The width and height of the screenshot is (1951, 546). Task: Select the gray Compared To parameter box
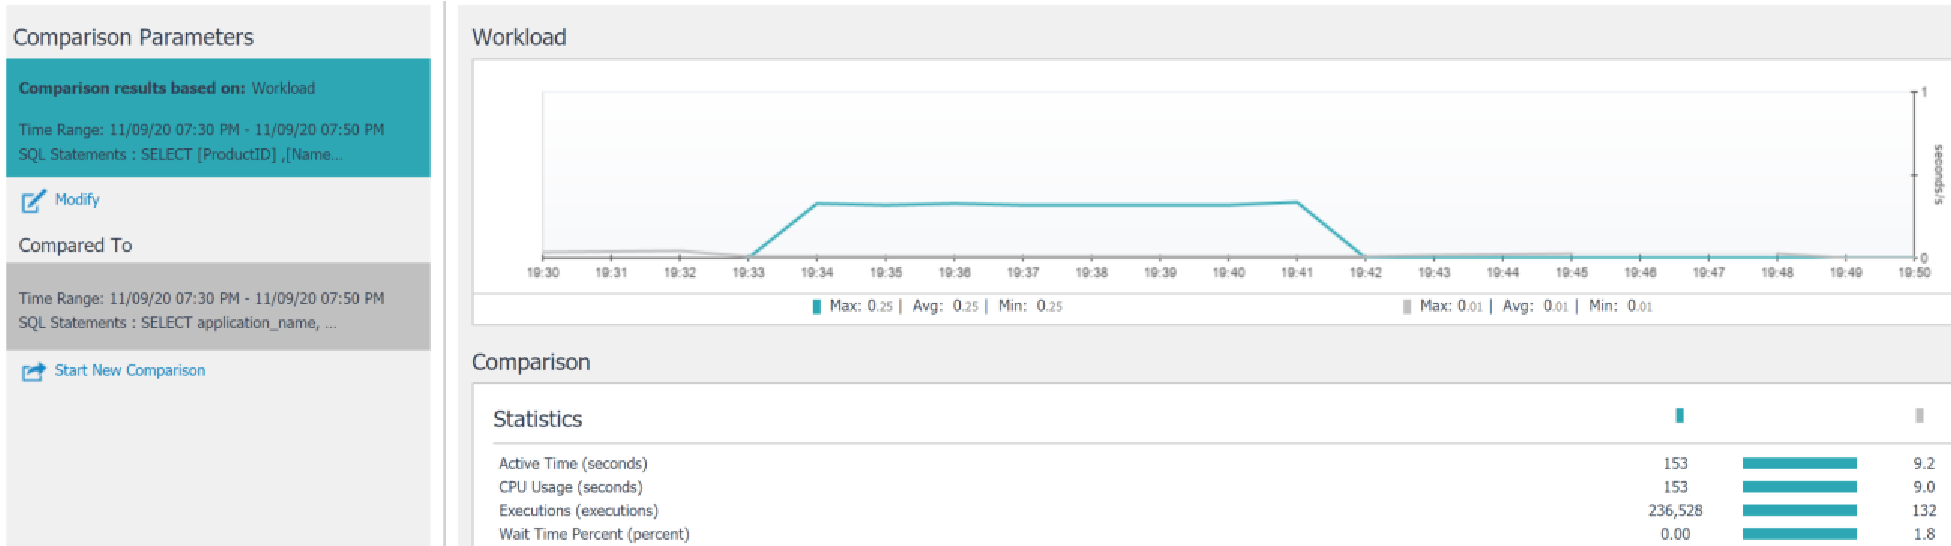[x=218, y=307]
